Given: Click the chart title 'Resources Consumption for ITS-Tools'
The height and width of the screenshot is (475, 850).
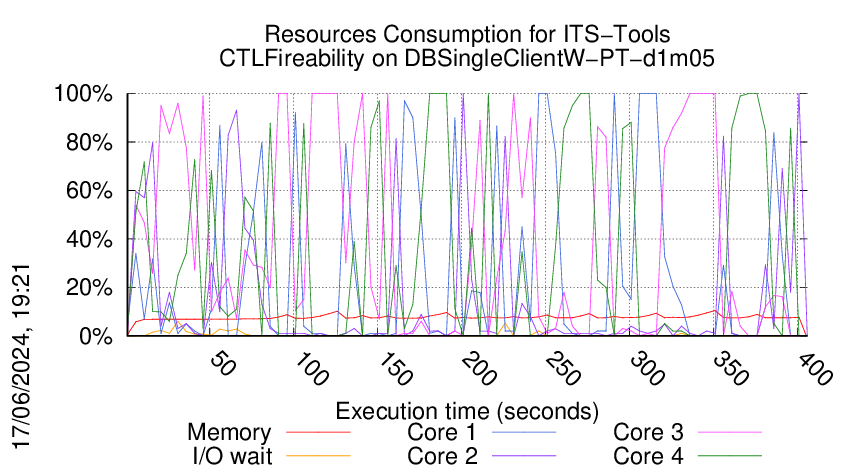Looking at the screenshot, I should [x=467, y=34].
